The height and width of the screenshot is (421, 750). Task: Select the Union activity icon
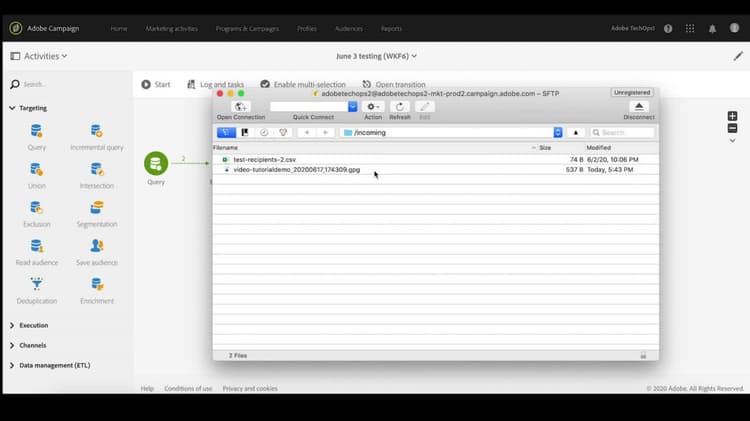pos(36,169)
